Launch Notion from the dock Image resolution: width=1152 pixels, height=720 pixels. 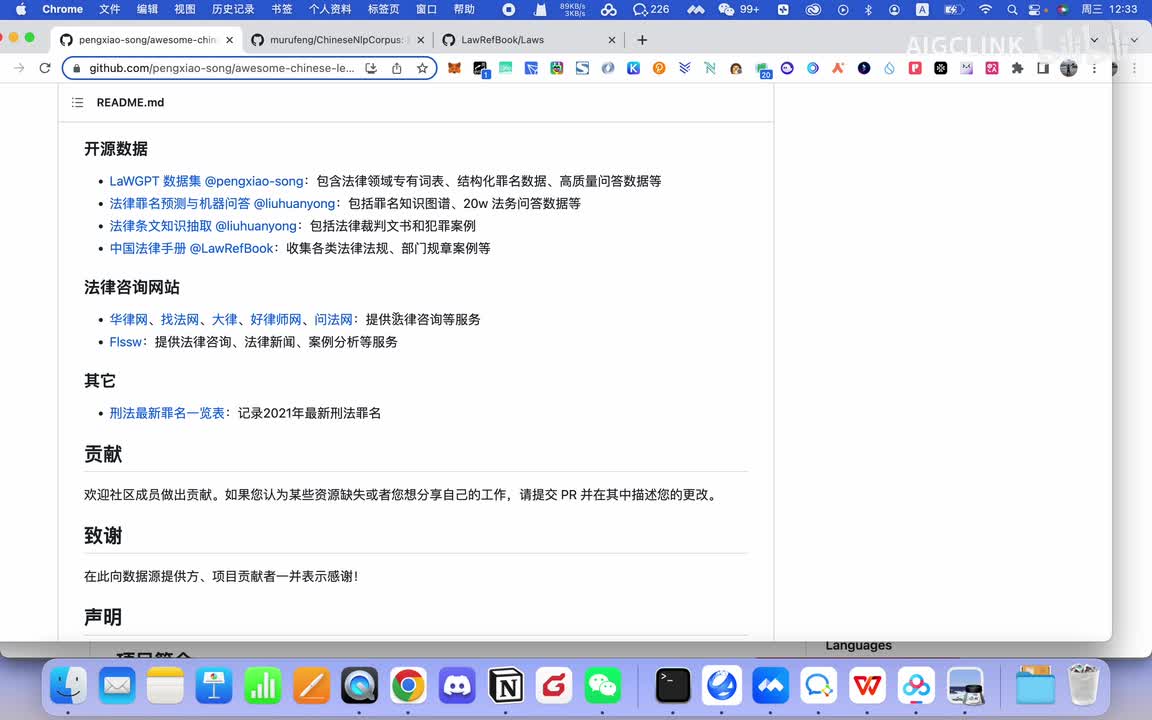[x=506, y=686]
